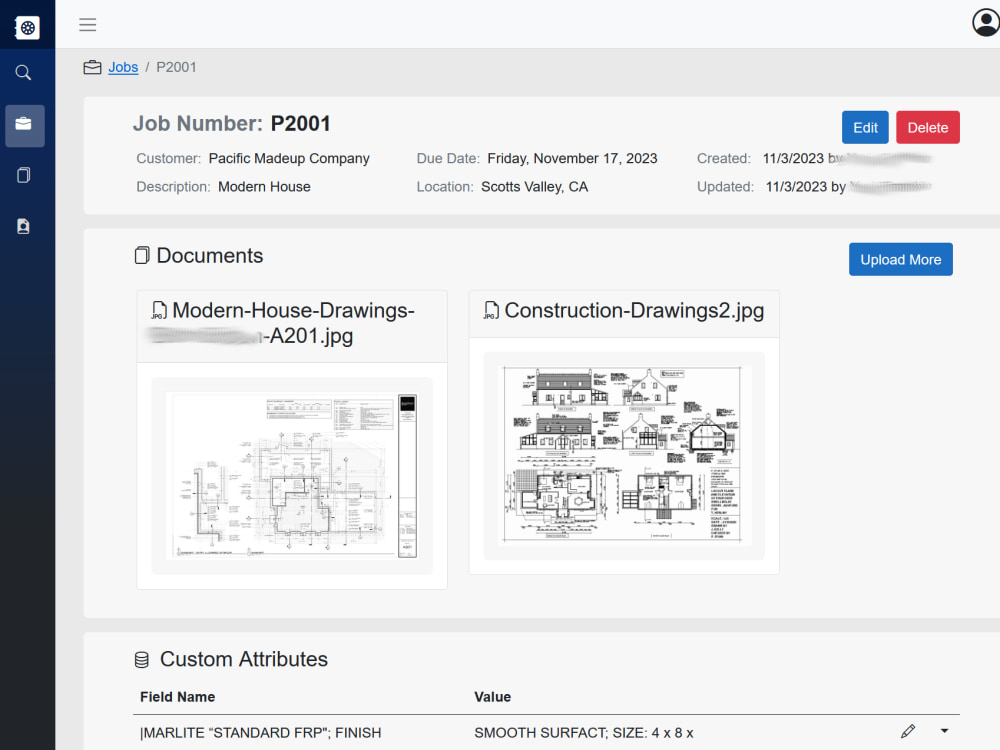This screenshot has height=750, width=1000.
Task: Click the folder icon beside the Jobs breadcrumb
Action: (x=91, y=66)
